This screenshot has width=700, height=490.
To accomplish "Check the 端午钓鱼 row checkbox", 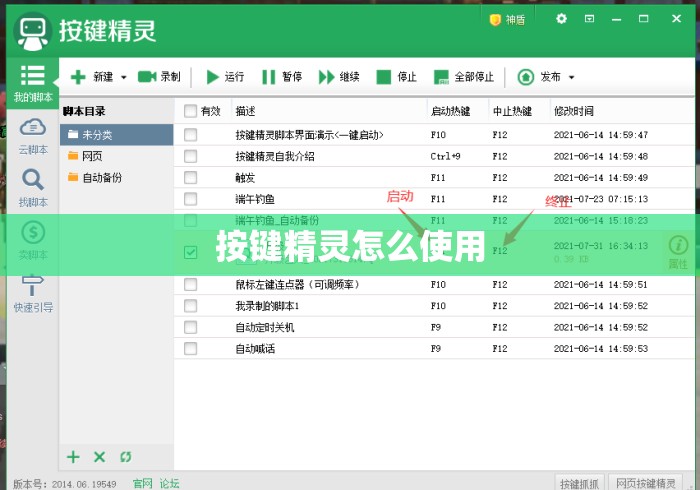I will [x=191, y=199].
